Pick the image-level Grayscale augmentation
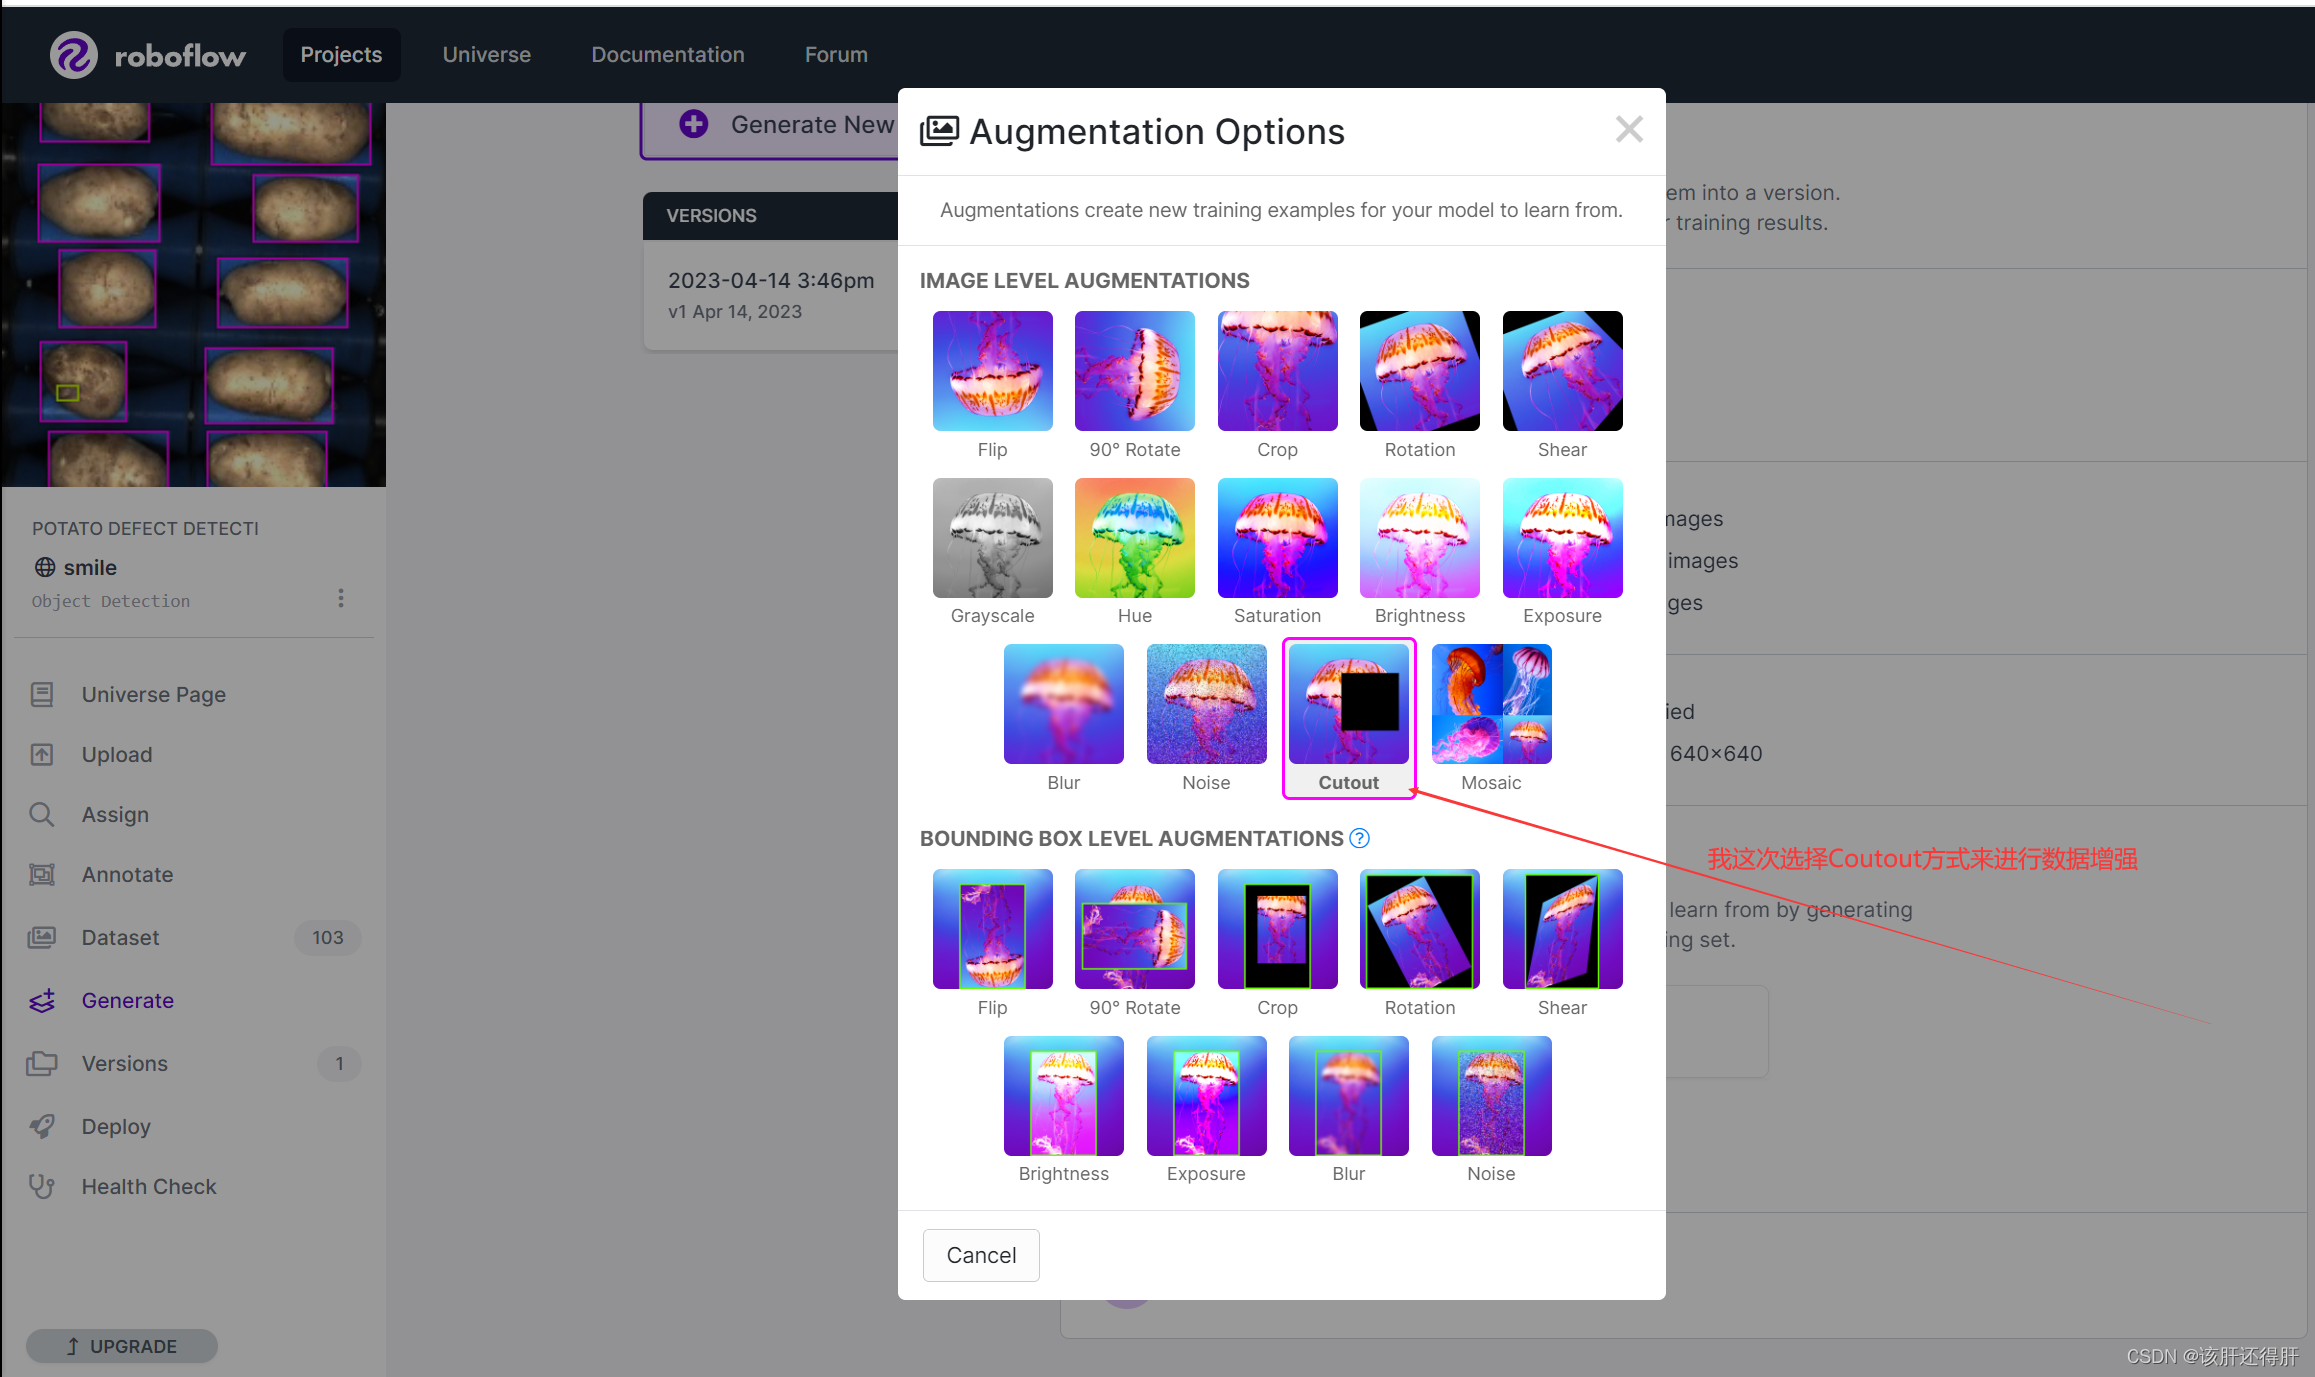Screen dimensions: 2315x1377 click(x=992, y=538)
